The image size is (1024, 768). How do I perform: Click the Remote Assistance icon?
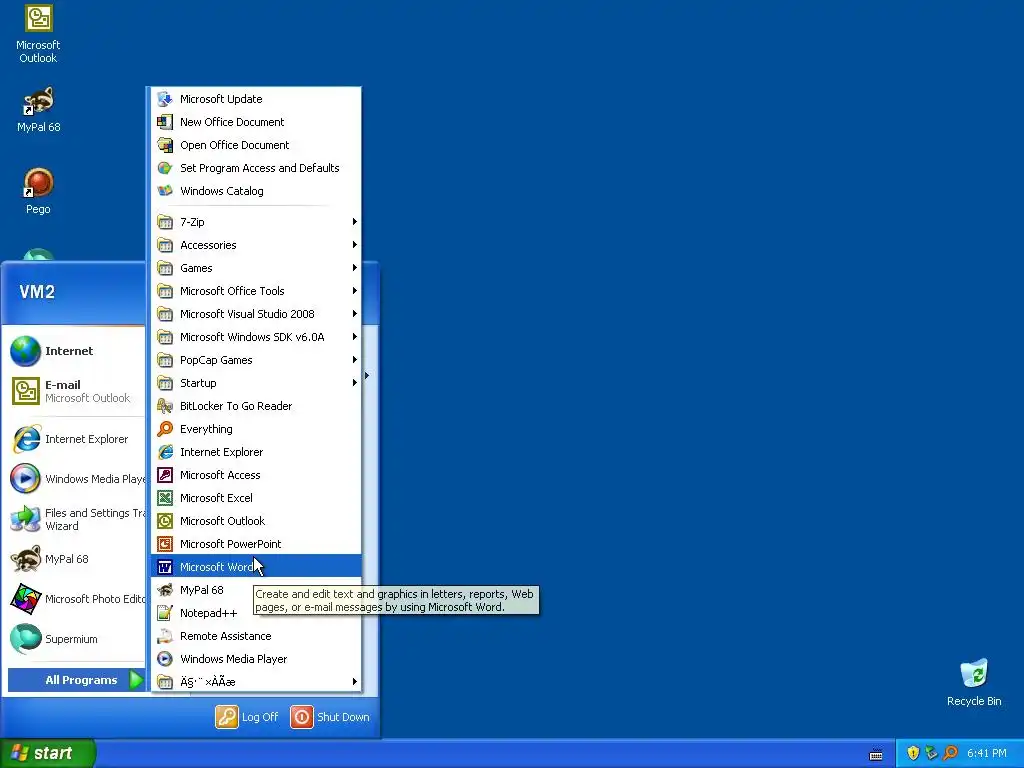(x=165, y=636)
